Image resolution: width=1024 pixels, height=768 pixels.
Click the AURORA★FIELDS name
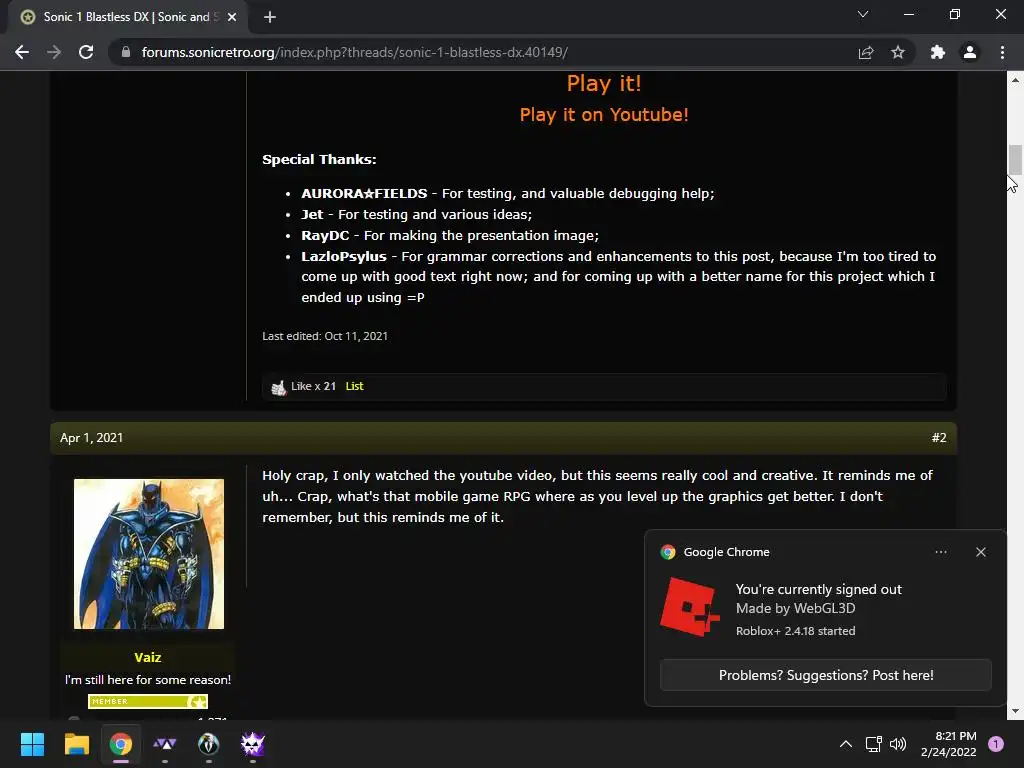[364, 193]
